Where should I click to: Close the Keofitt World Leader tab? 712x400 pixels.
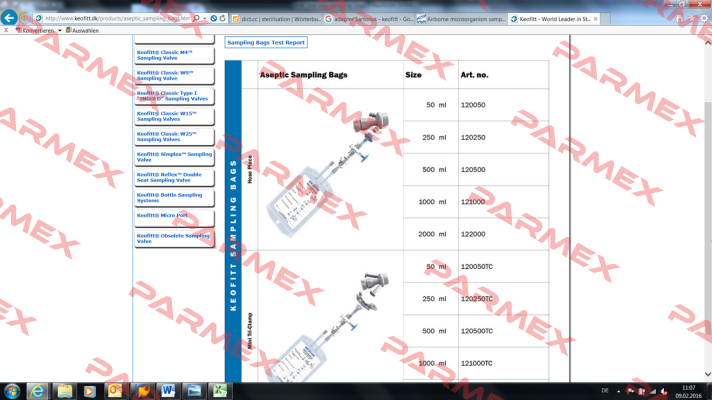coord(595,19)
